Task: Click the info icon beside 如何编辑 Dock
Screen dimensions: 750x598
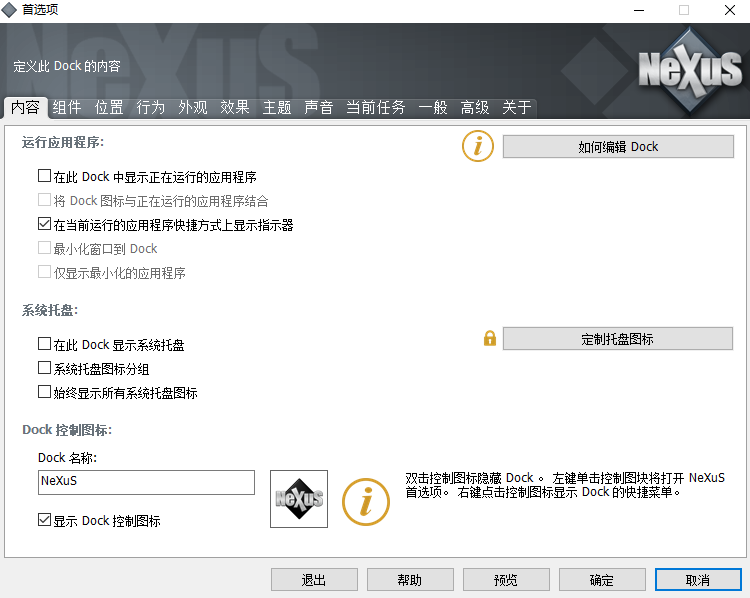Action: 478,146
